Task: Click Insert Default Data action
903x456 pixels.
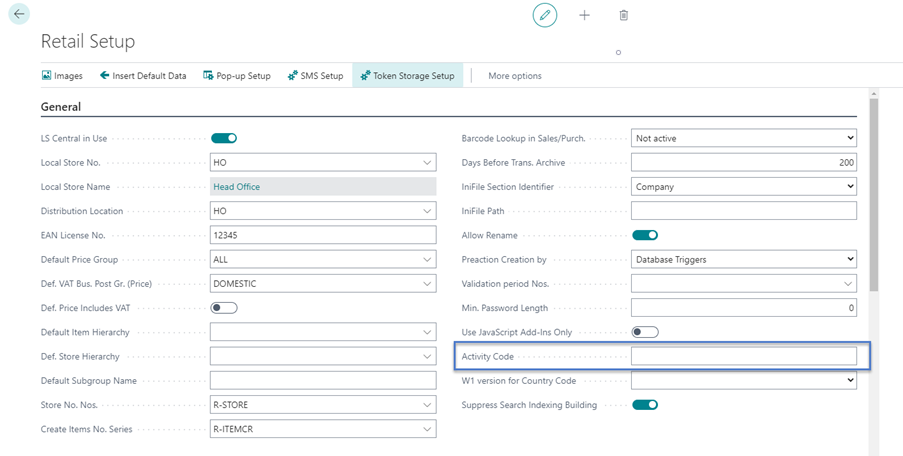Action: 143,76
